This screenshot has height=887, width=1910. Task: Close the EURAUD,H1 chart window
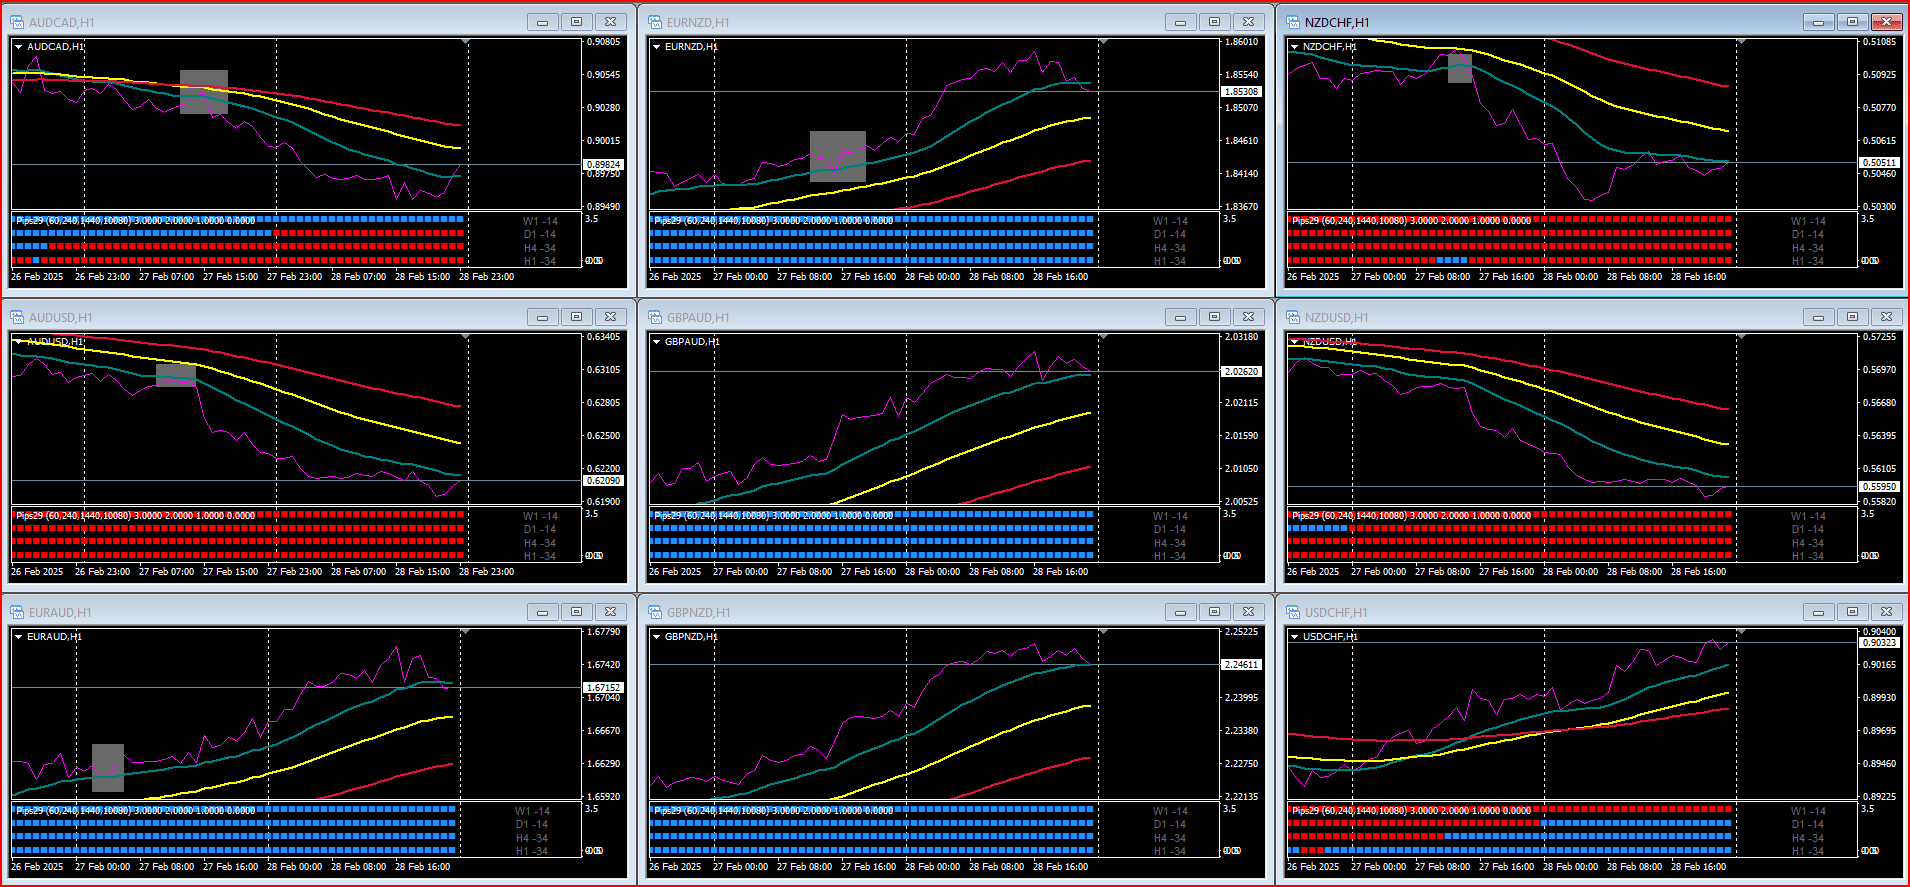(610, 612)
